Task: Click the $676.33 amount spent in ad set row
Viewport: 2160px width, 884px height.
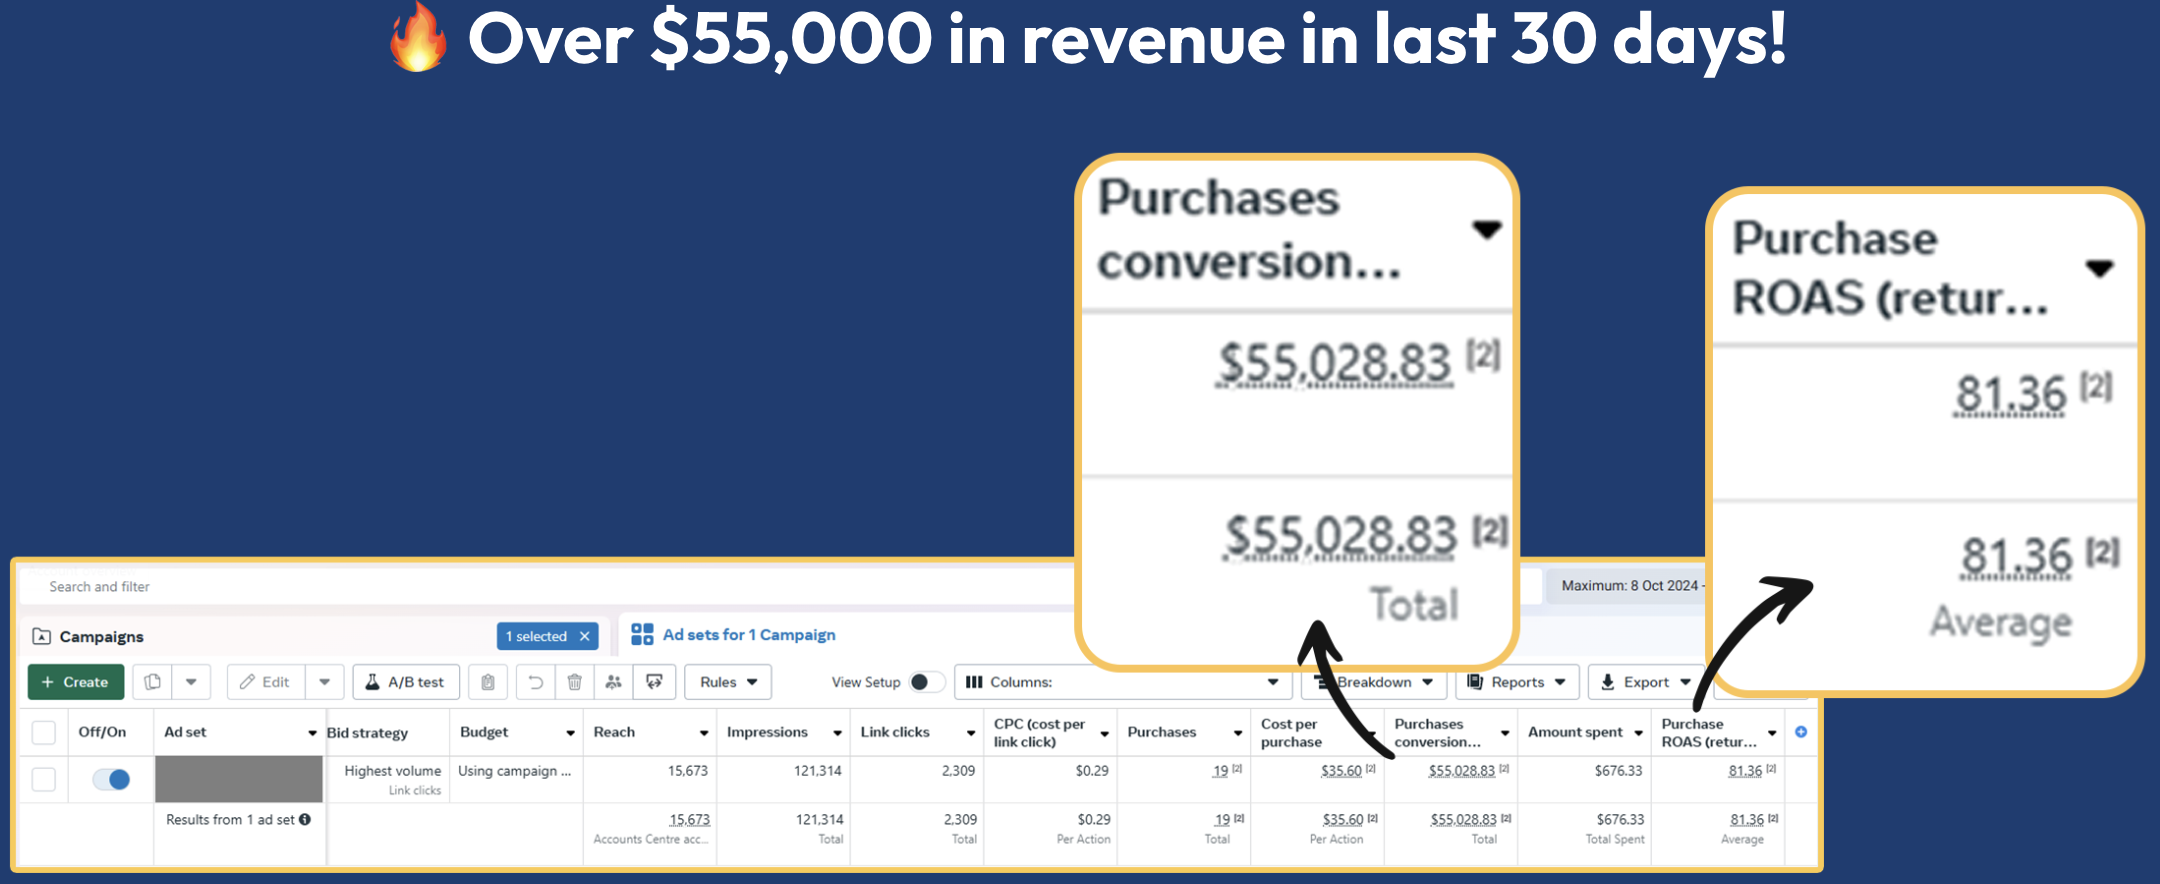Action: [1618, 771]
